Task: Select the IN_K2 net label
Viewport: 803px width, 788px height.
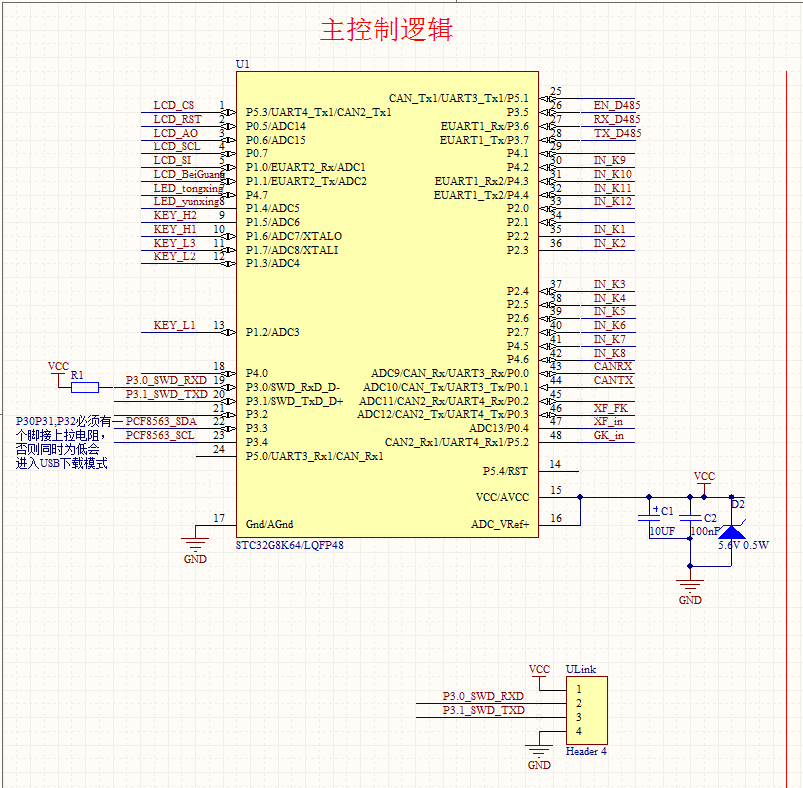Action: click(x=609, y=243)
